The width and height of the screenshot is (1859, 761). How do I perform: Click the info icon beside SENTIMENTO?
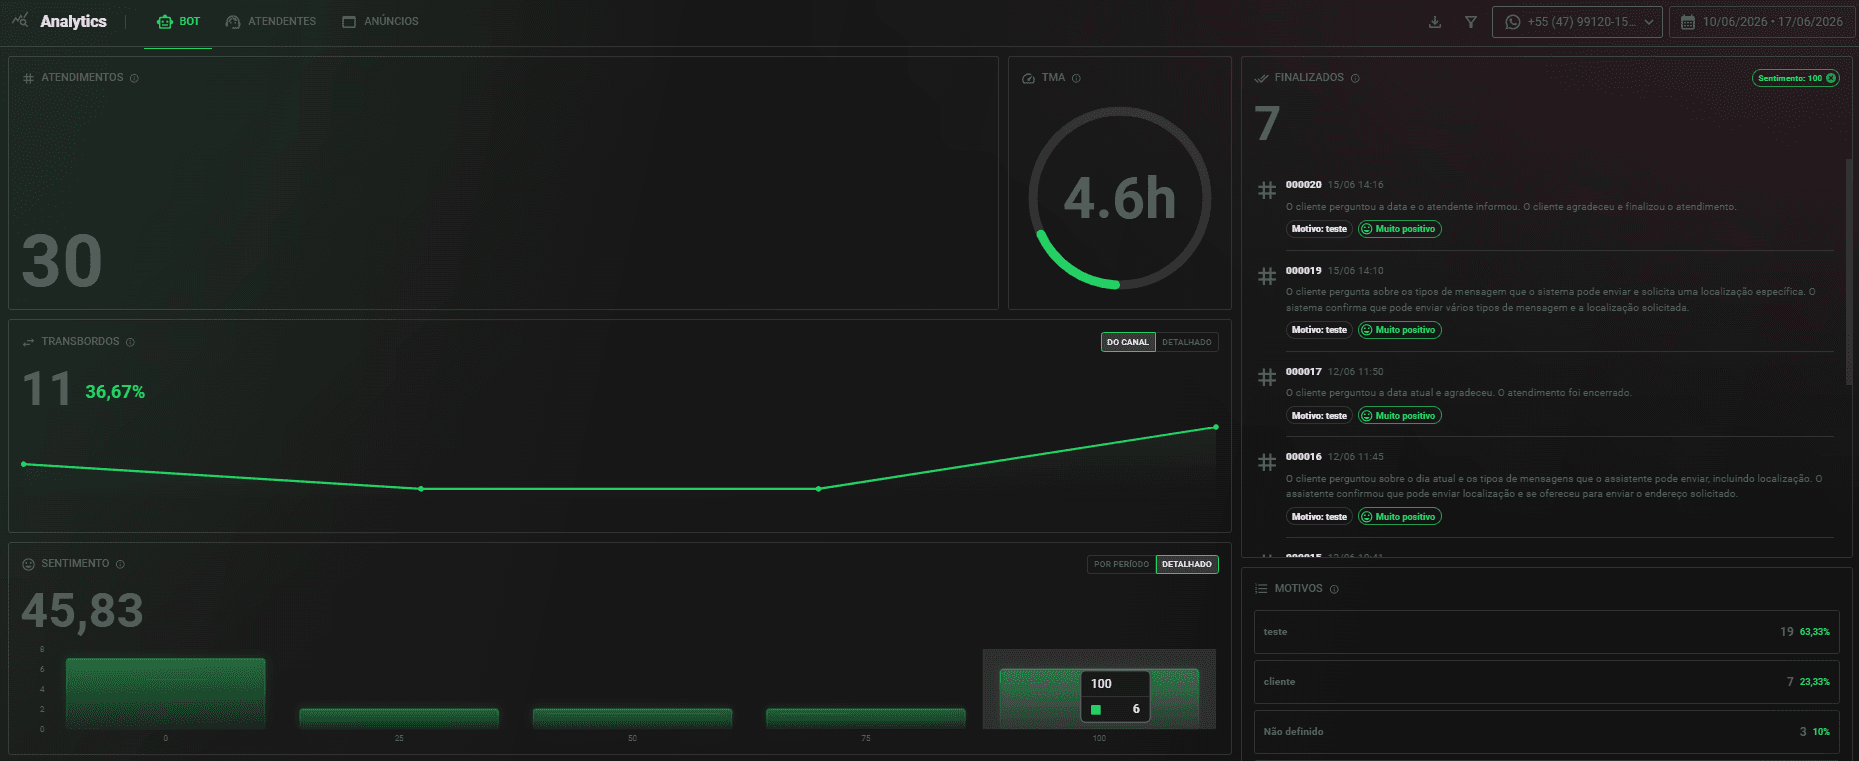[x=120, y=564]
